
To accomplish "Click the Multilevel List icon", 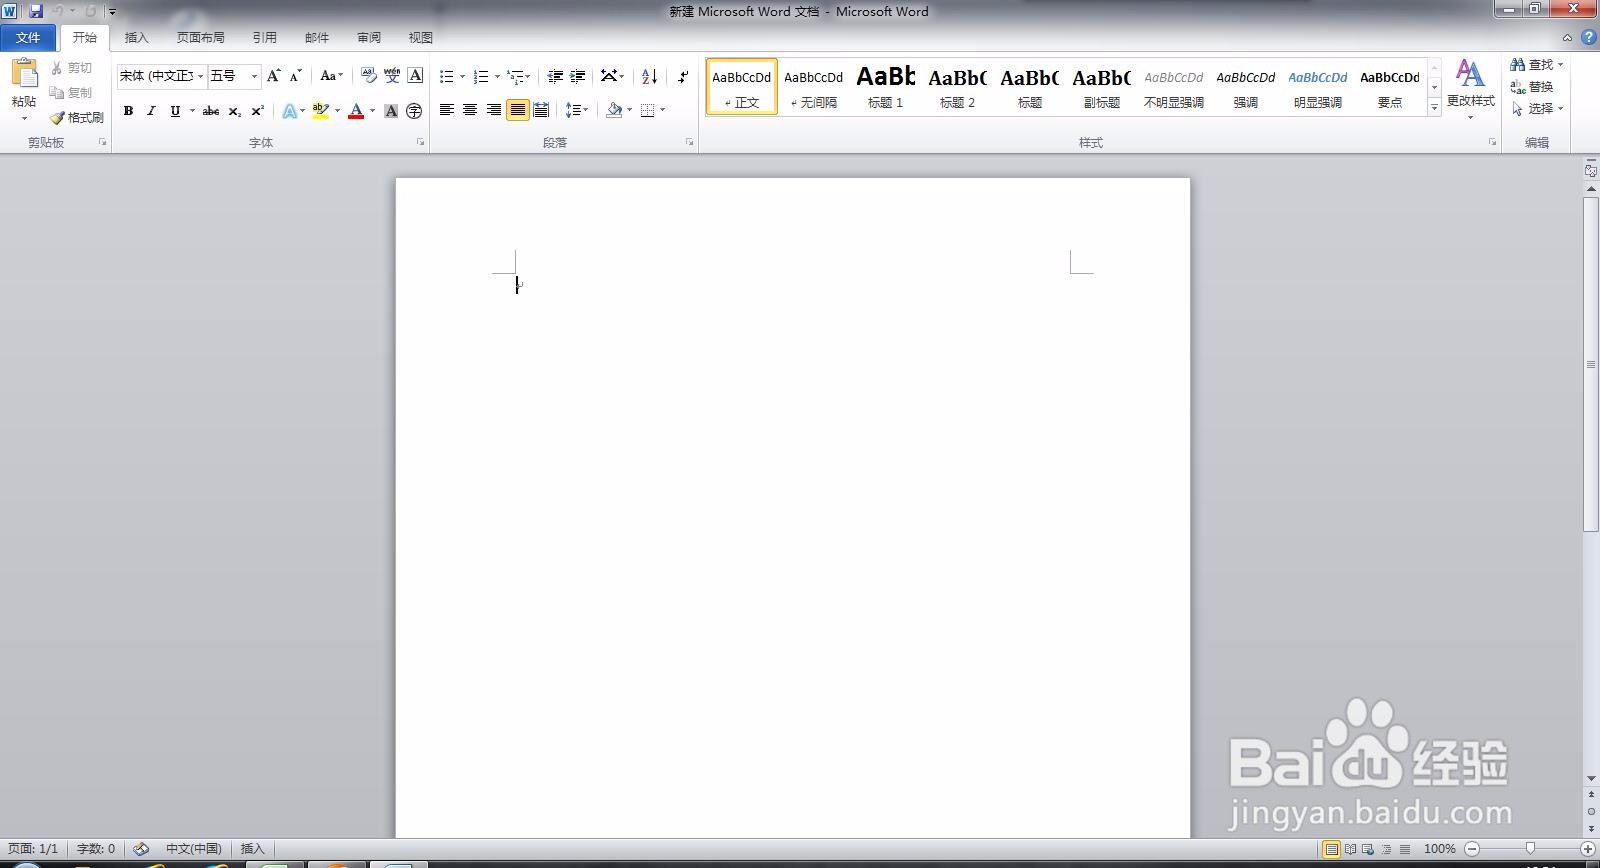I will click(x=515, y=76).
